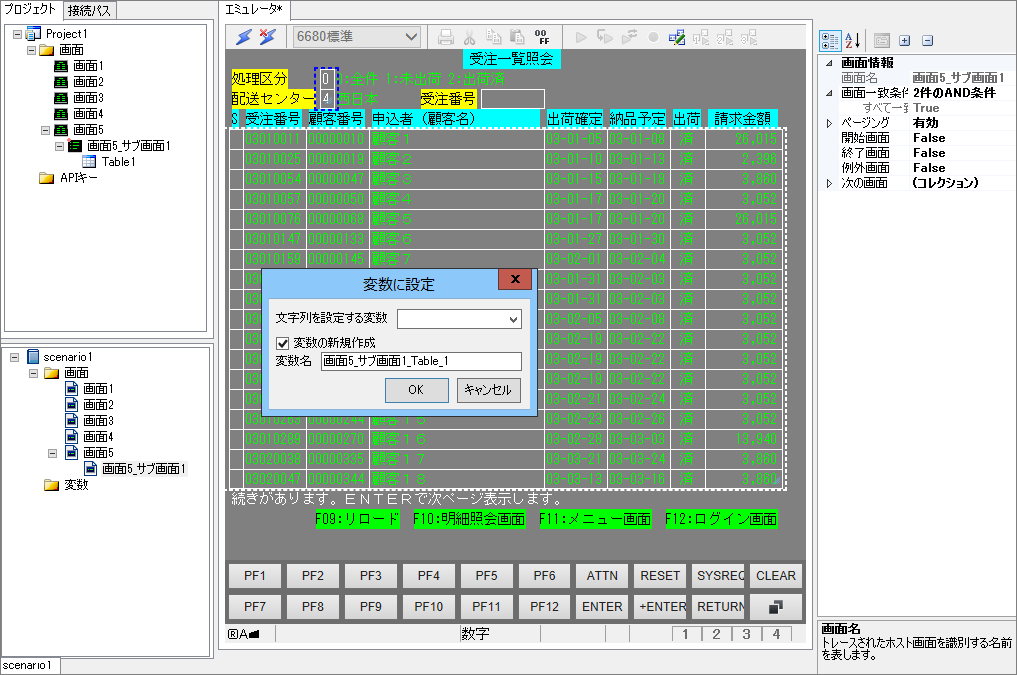Uncheck the 変数の新規作成 checkbox
Screen dimensions: 1017x675
click(282, 343)
